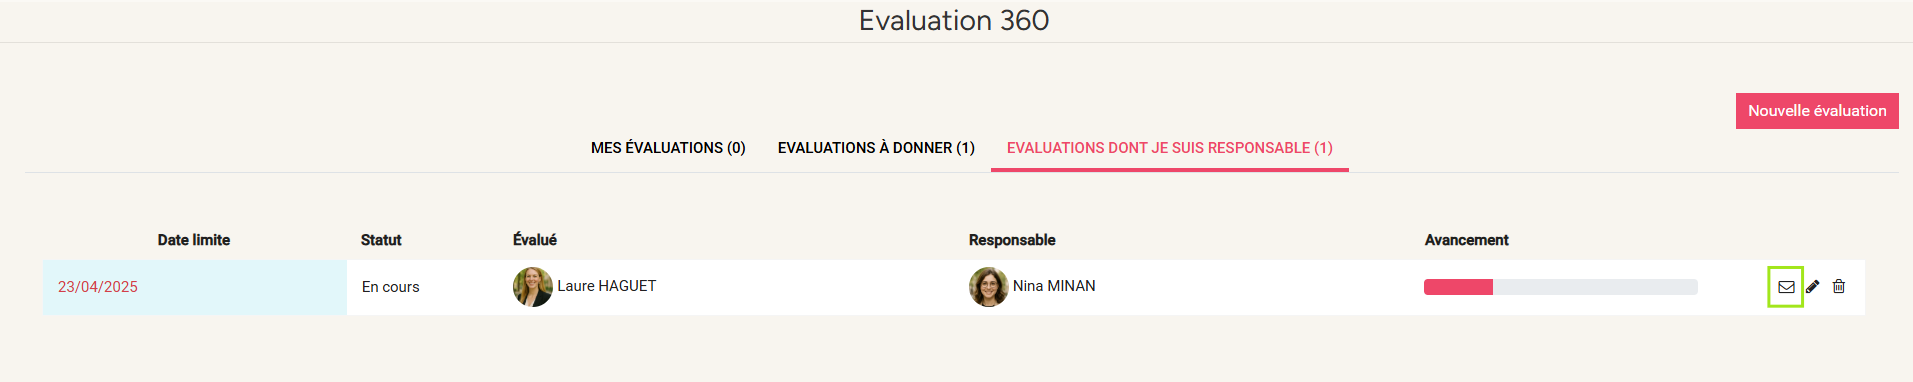Viewport: 1913px width, 382px height.
Task: Click Laure HAGUET's profile photo
Action: 533,287
